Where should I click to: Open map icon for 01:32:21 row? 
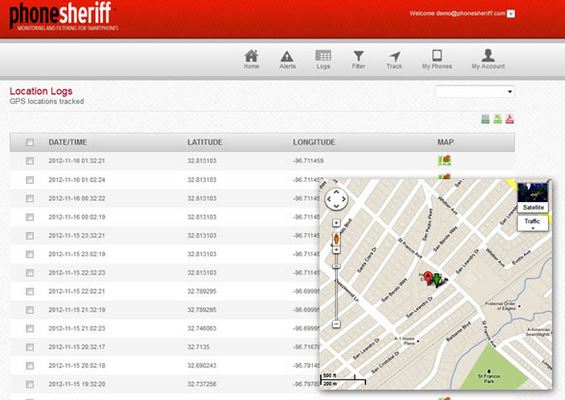(445, 160)
